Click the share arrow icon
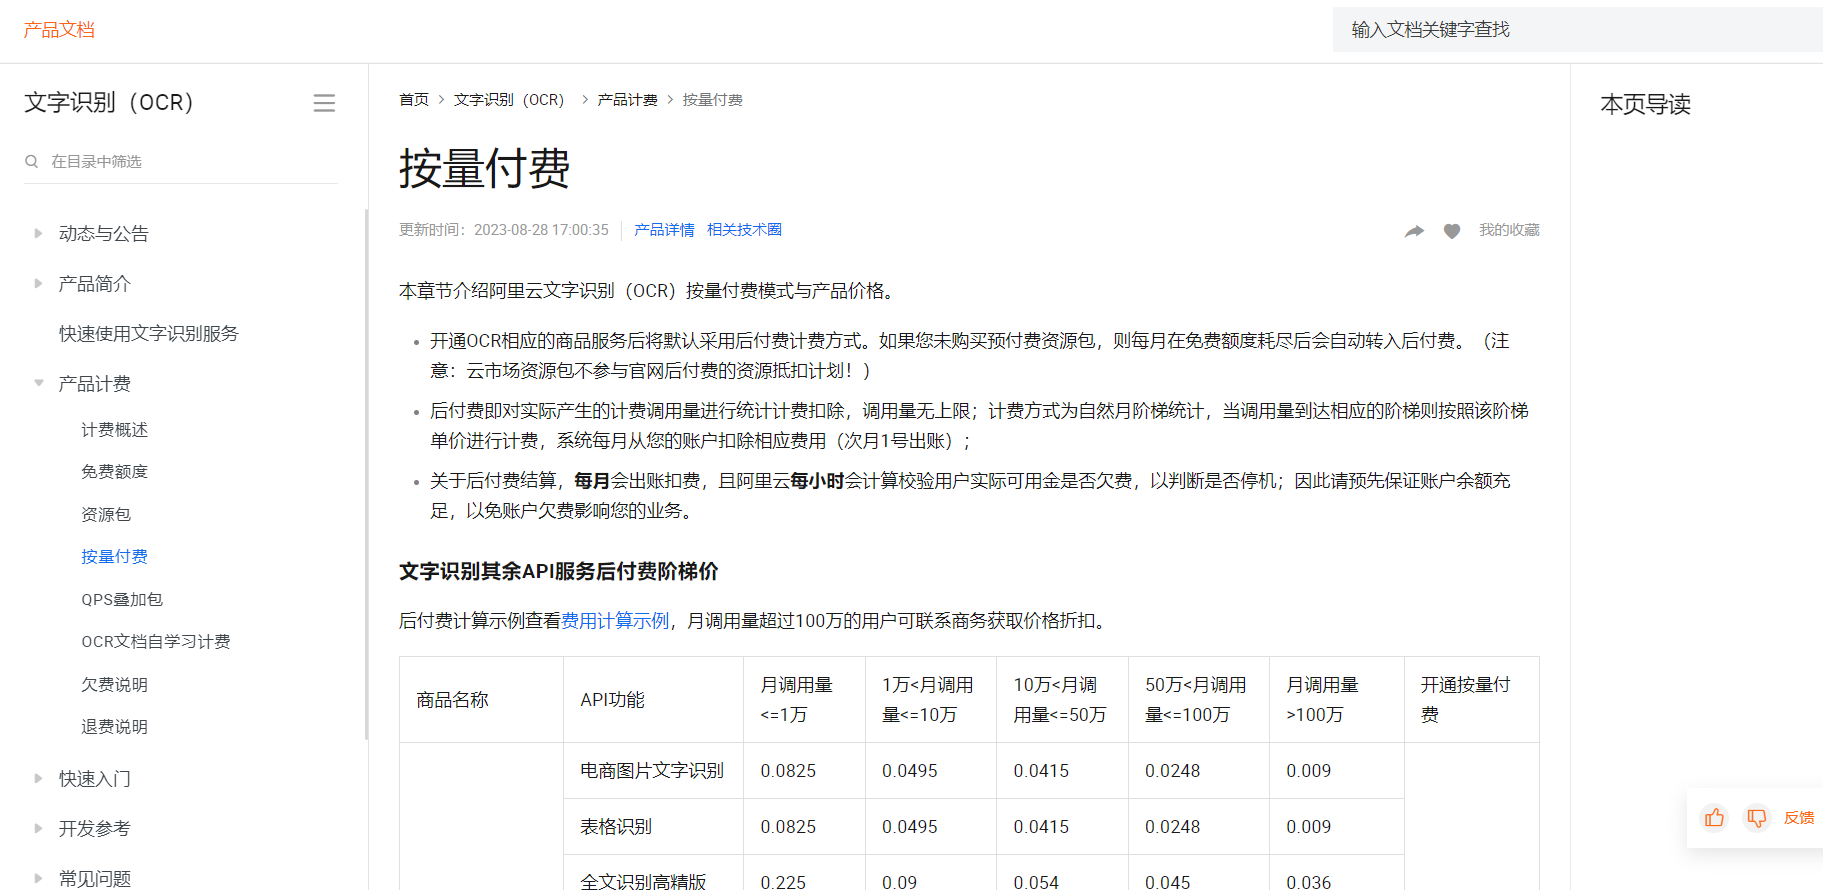This screenshot has height=890, width=1823. [x=1414, y=231]
